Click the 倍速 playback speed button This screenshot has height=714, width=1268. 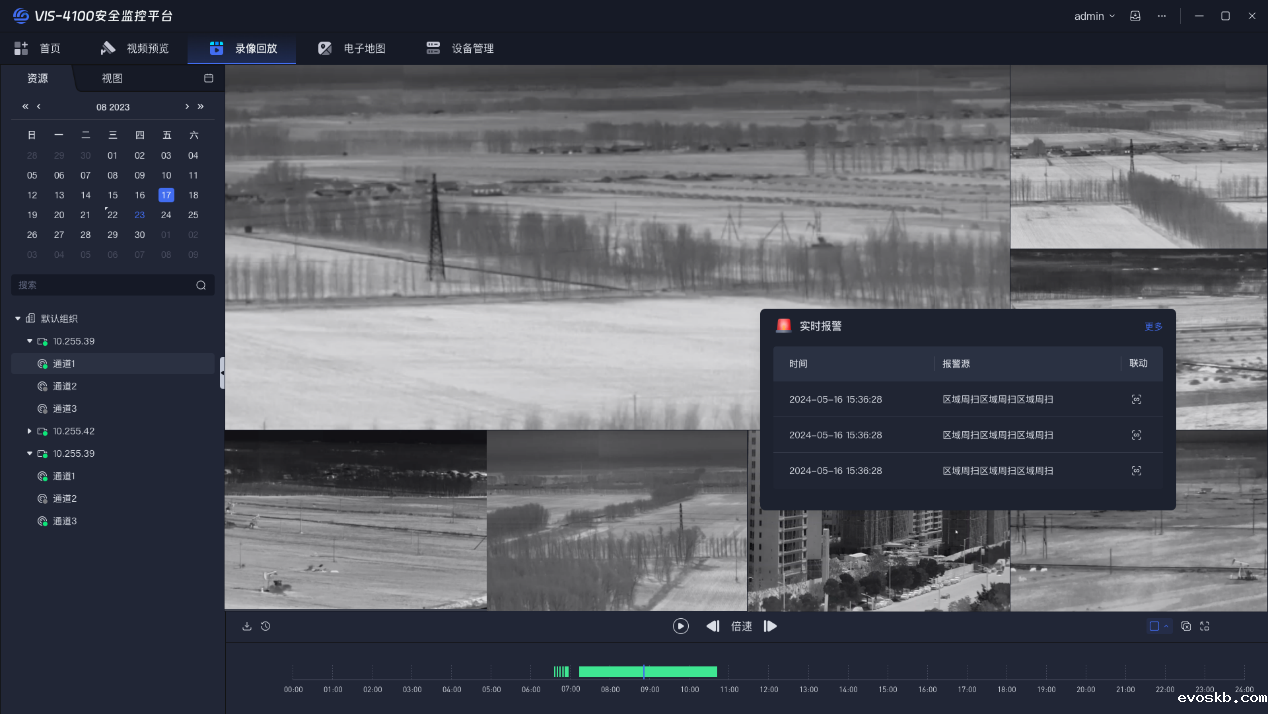[x=741, y=626]
